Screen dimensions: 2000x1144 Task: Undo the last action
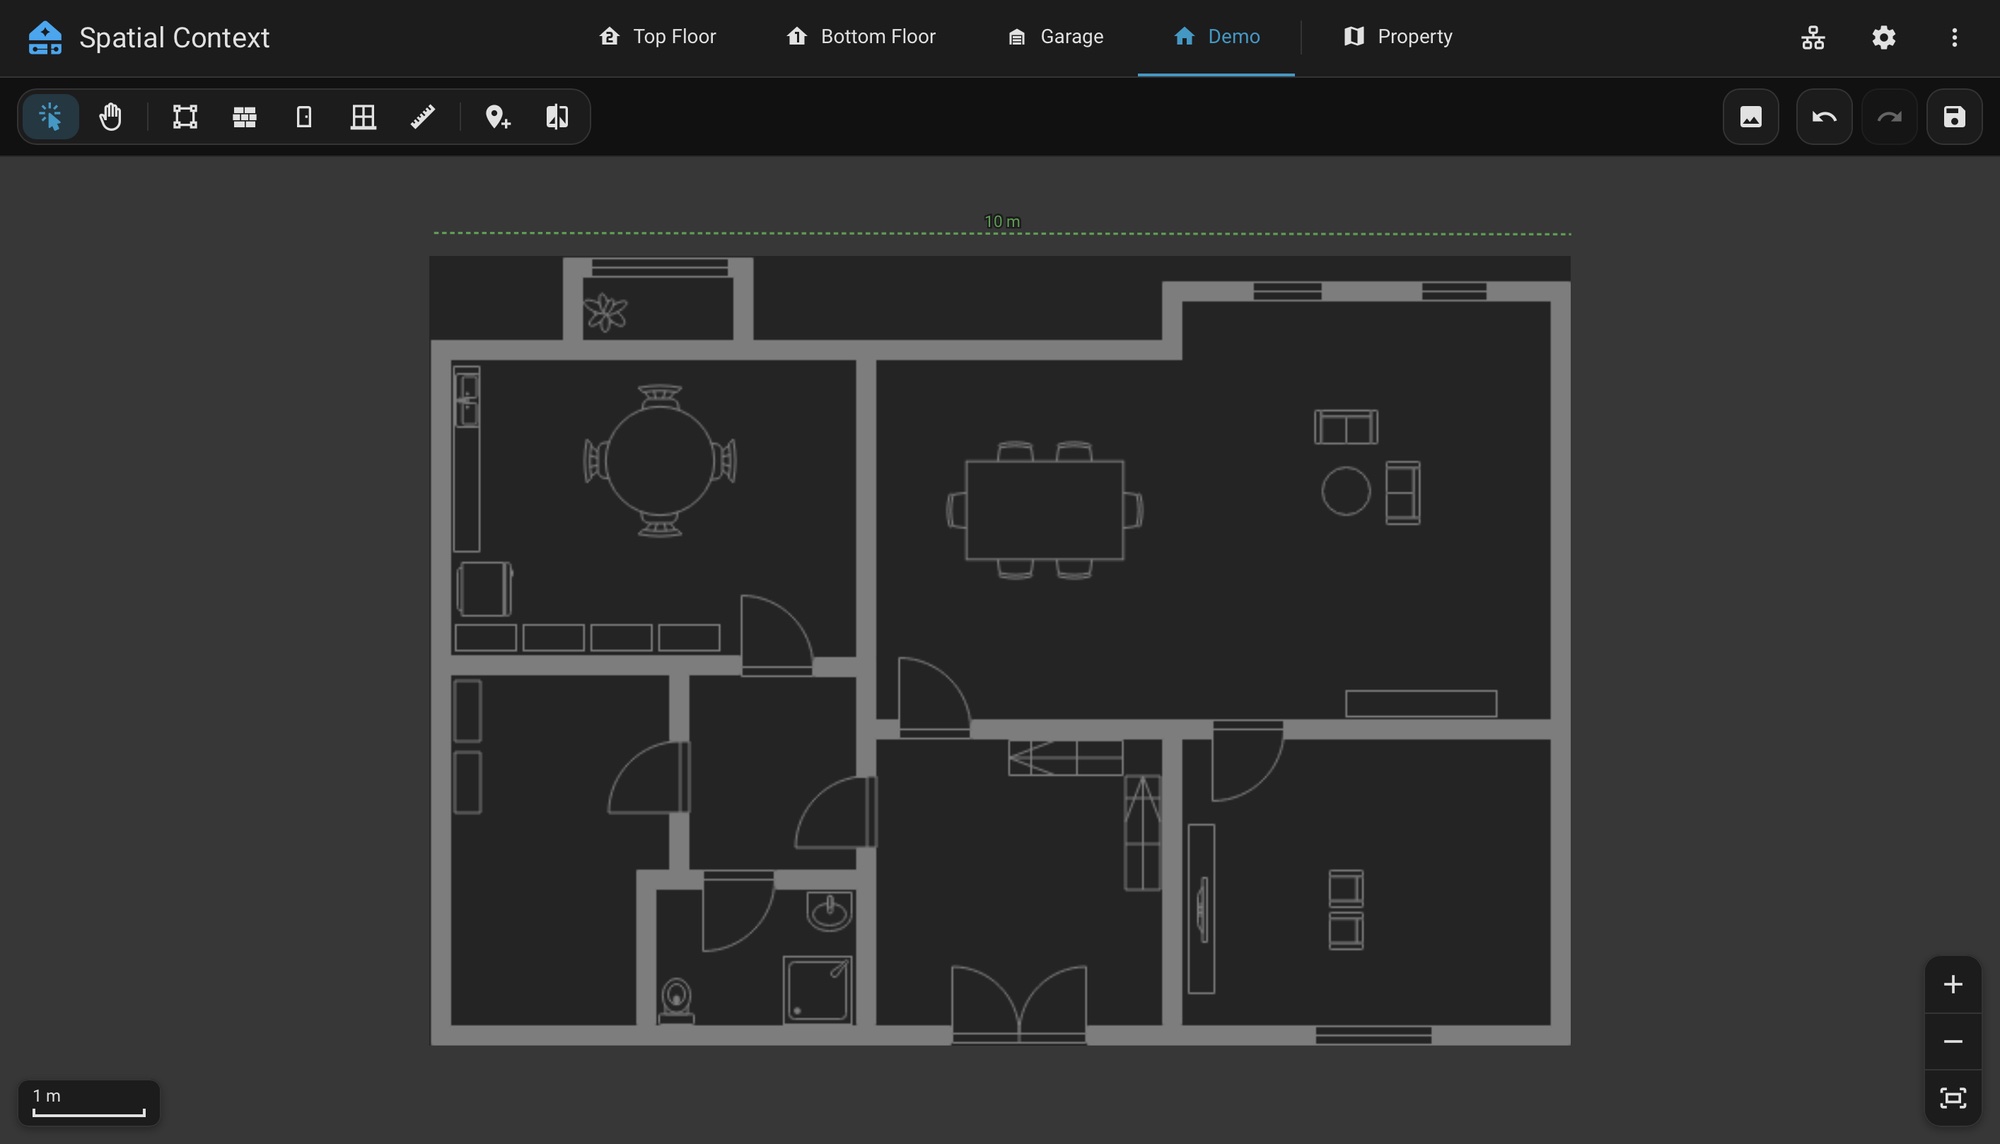1824,117
